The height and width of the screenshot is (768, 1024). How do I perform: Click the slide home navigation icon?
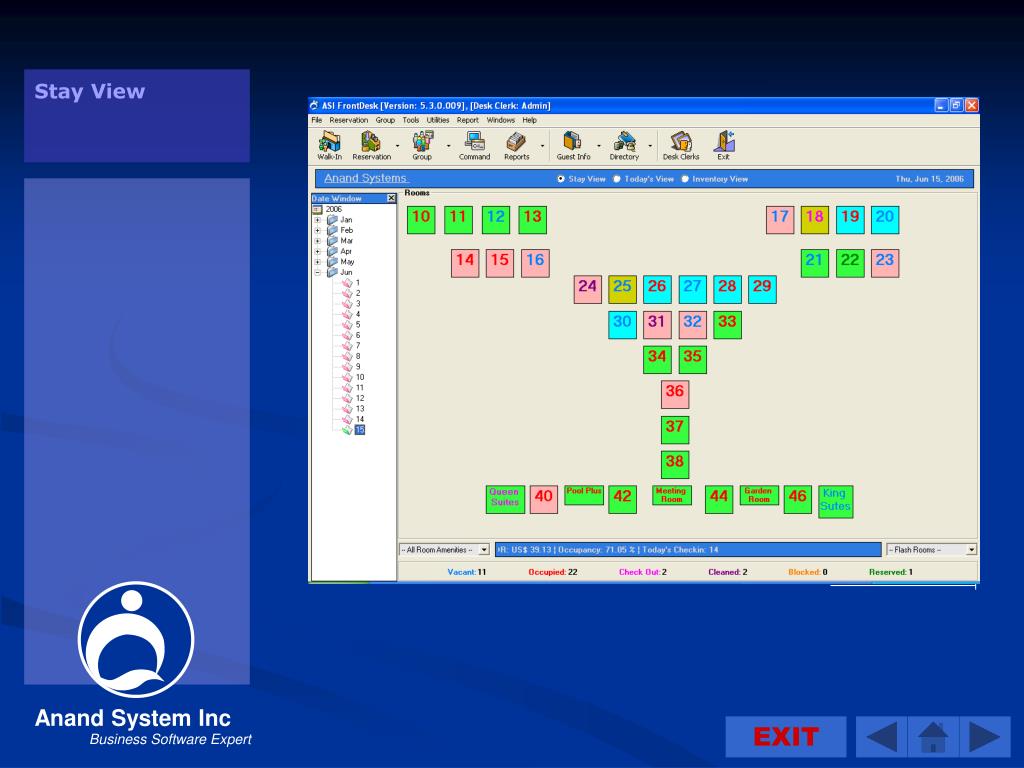coord(933,737)
